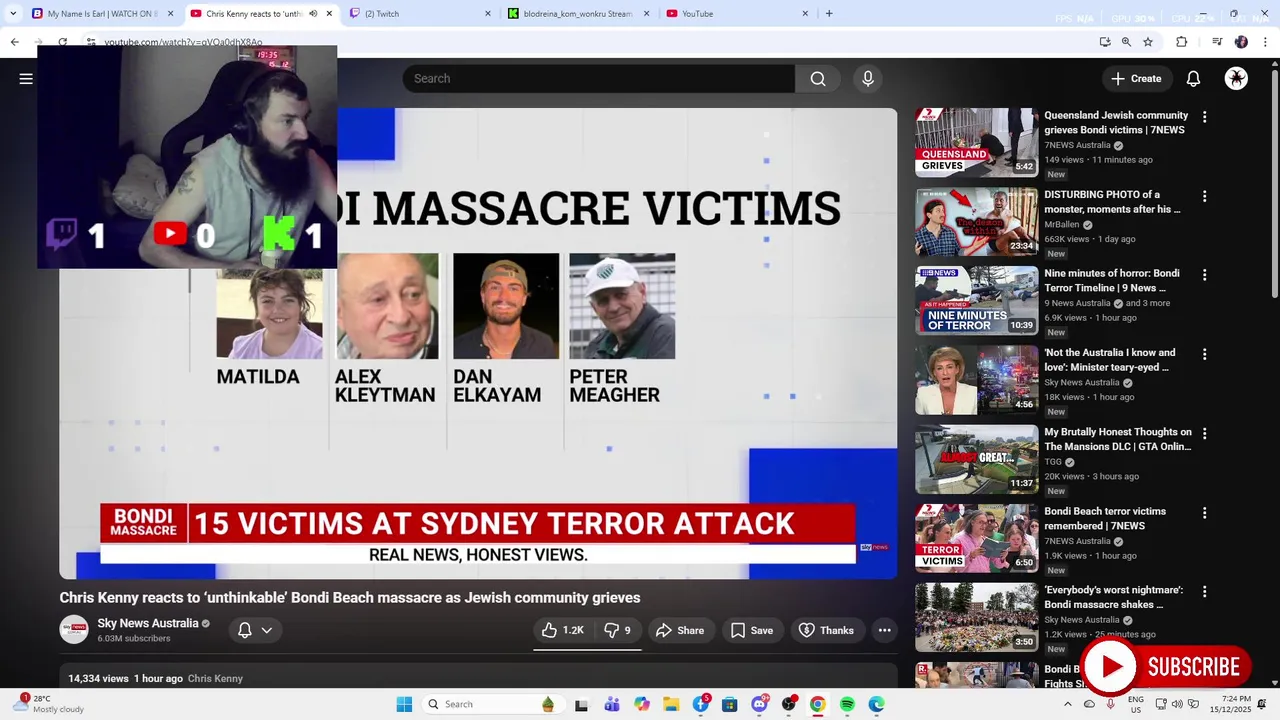Open the browser extensions puzzle icon

[1182, 42]
